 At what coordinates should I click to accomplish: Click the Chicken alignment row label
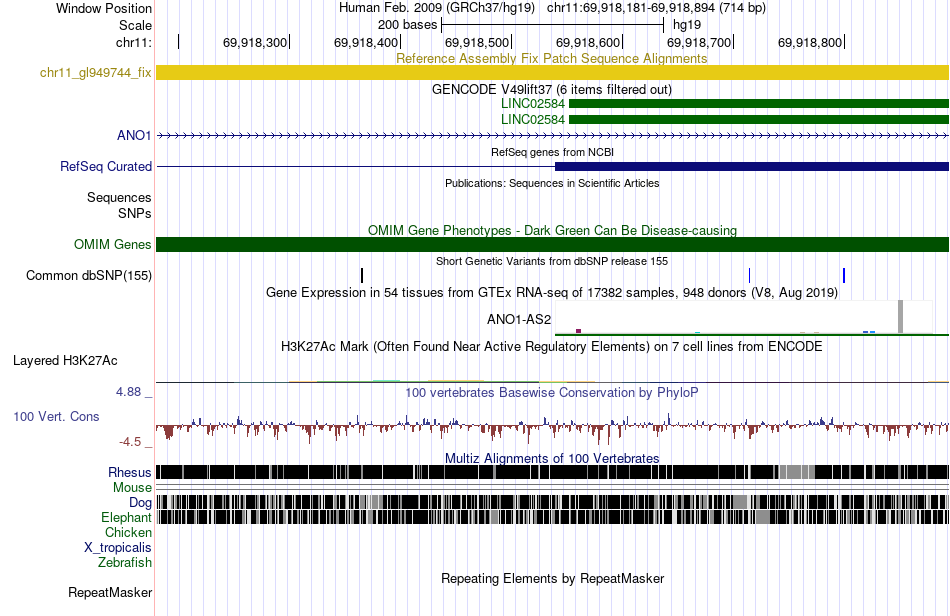click(128, 532)
